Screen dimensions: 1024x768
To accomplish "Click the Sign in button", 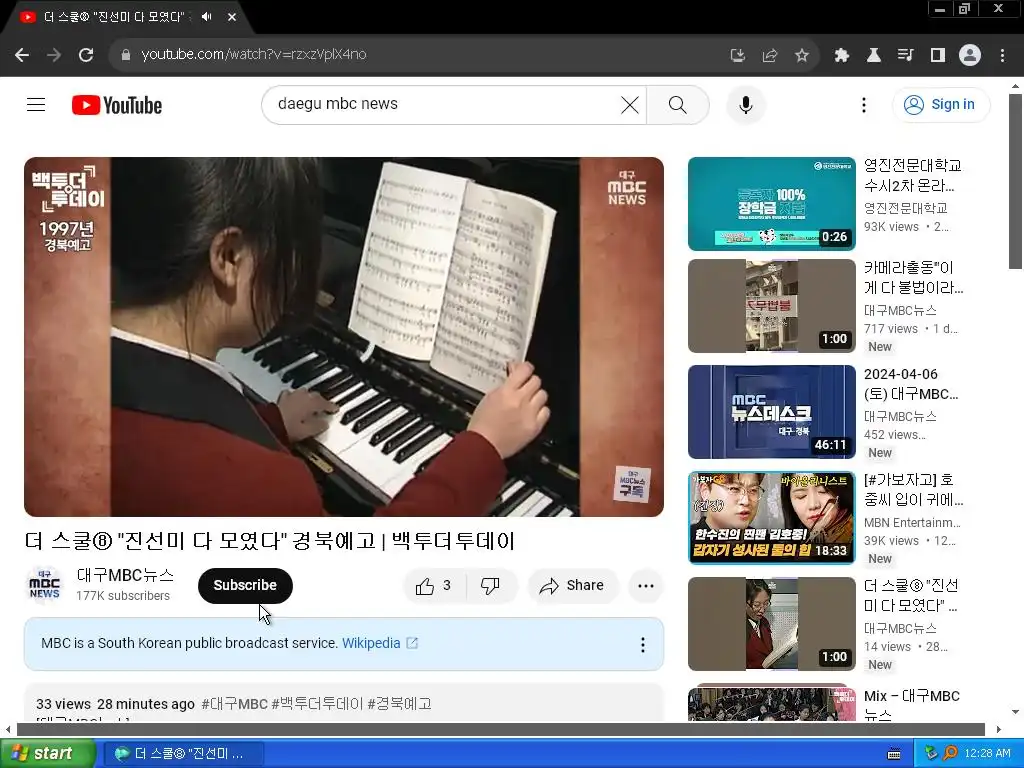I will pyautogui.click(x=941, y=104).
